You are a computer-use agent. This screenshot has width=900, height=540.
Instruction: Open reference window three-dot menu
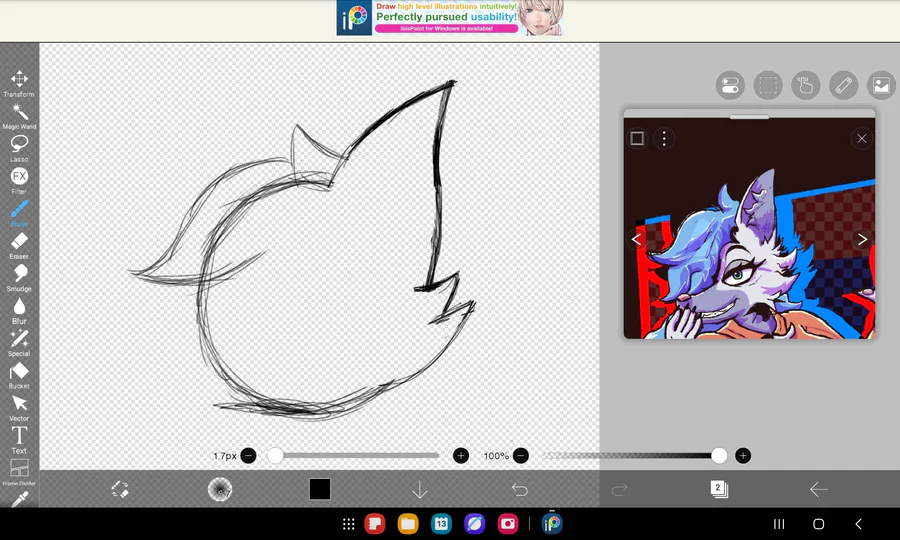[x=664, y=138]
